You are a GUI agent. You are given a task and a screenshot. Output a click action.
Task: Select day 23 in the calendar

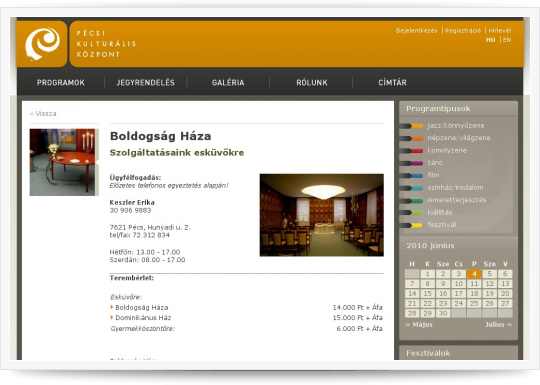[x=443, y=304]
